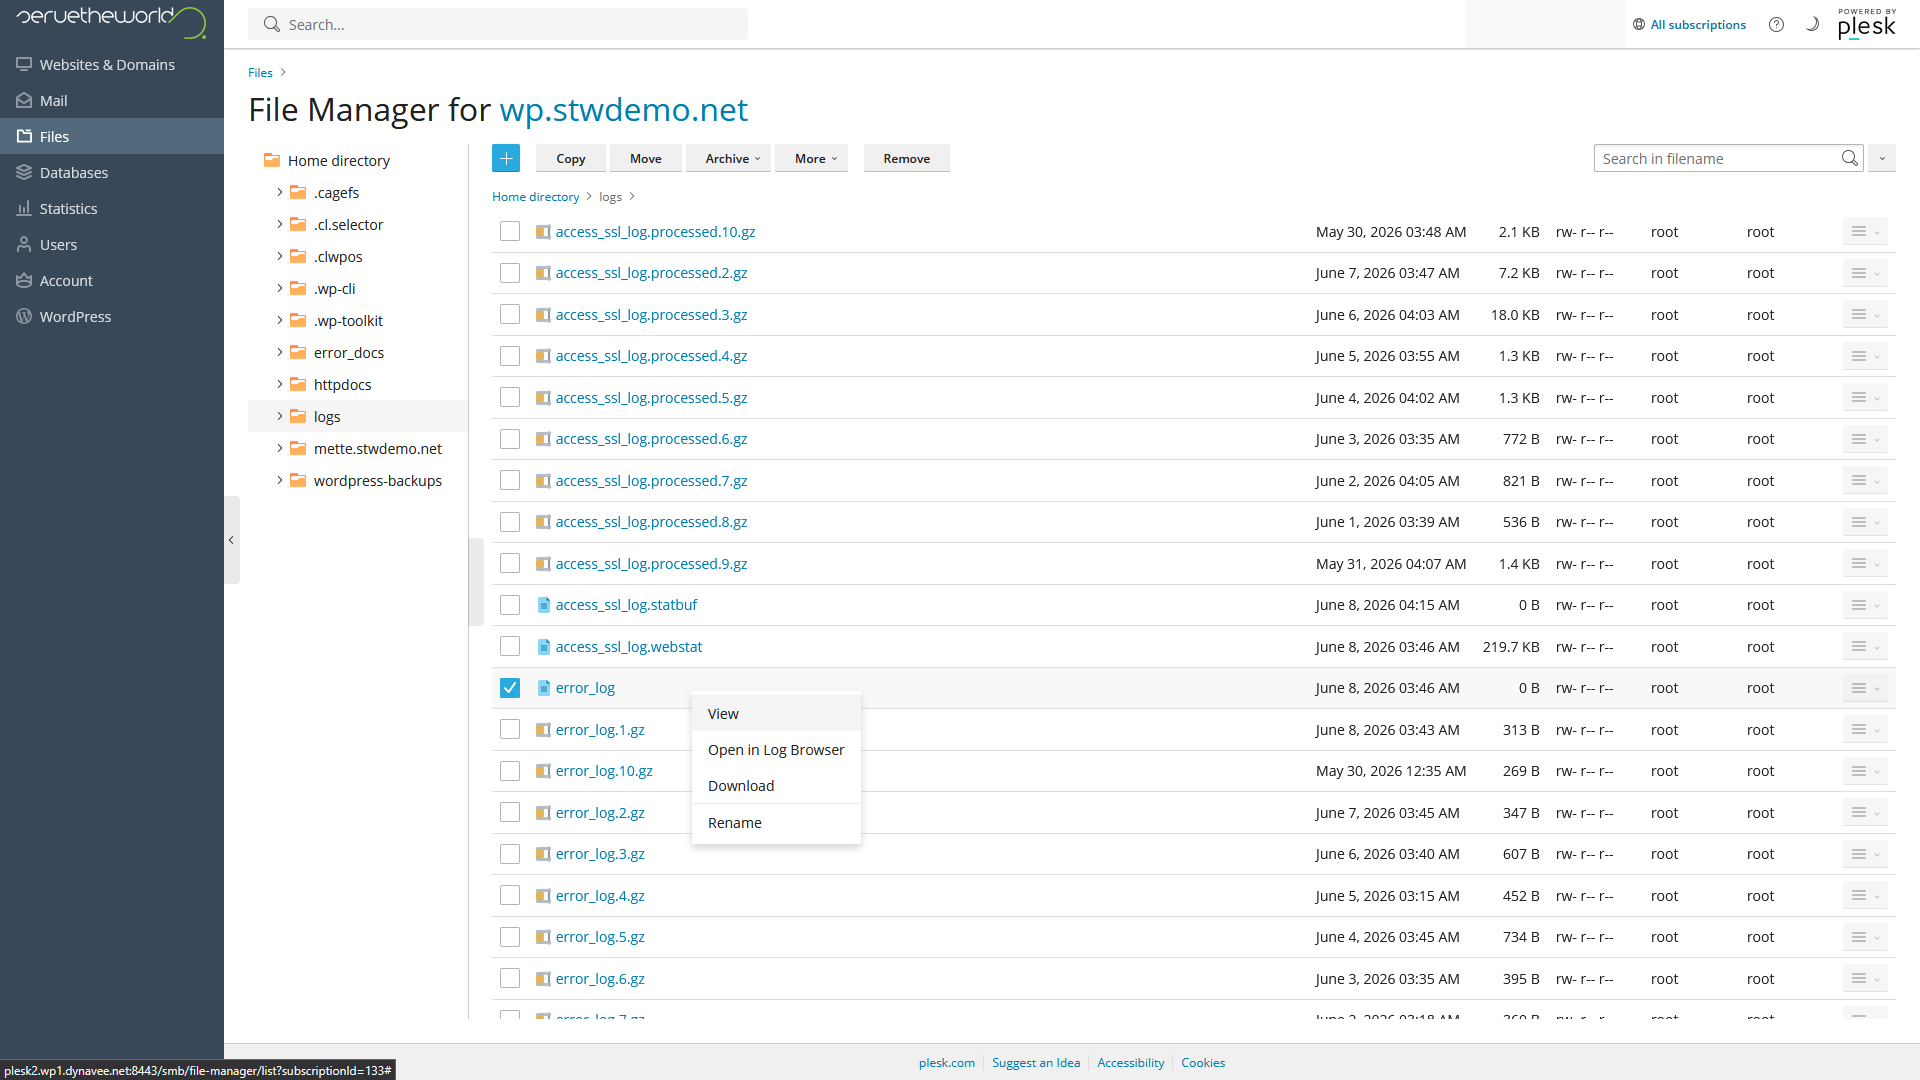Image resolution: width=1920 pixels, height=1080 pixels.
Task: Check error_log.6.gz checkbox
Action: point(510,979)
